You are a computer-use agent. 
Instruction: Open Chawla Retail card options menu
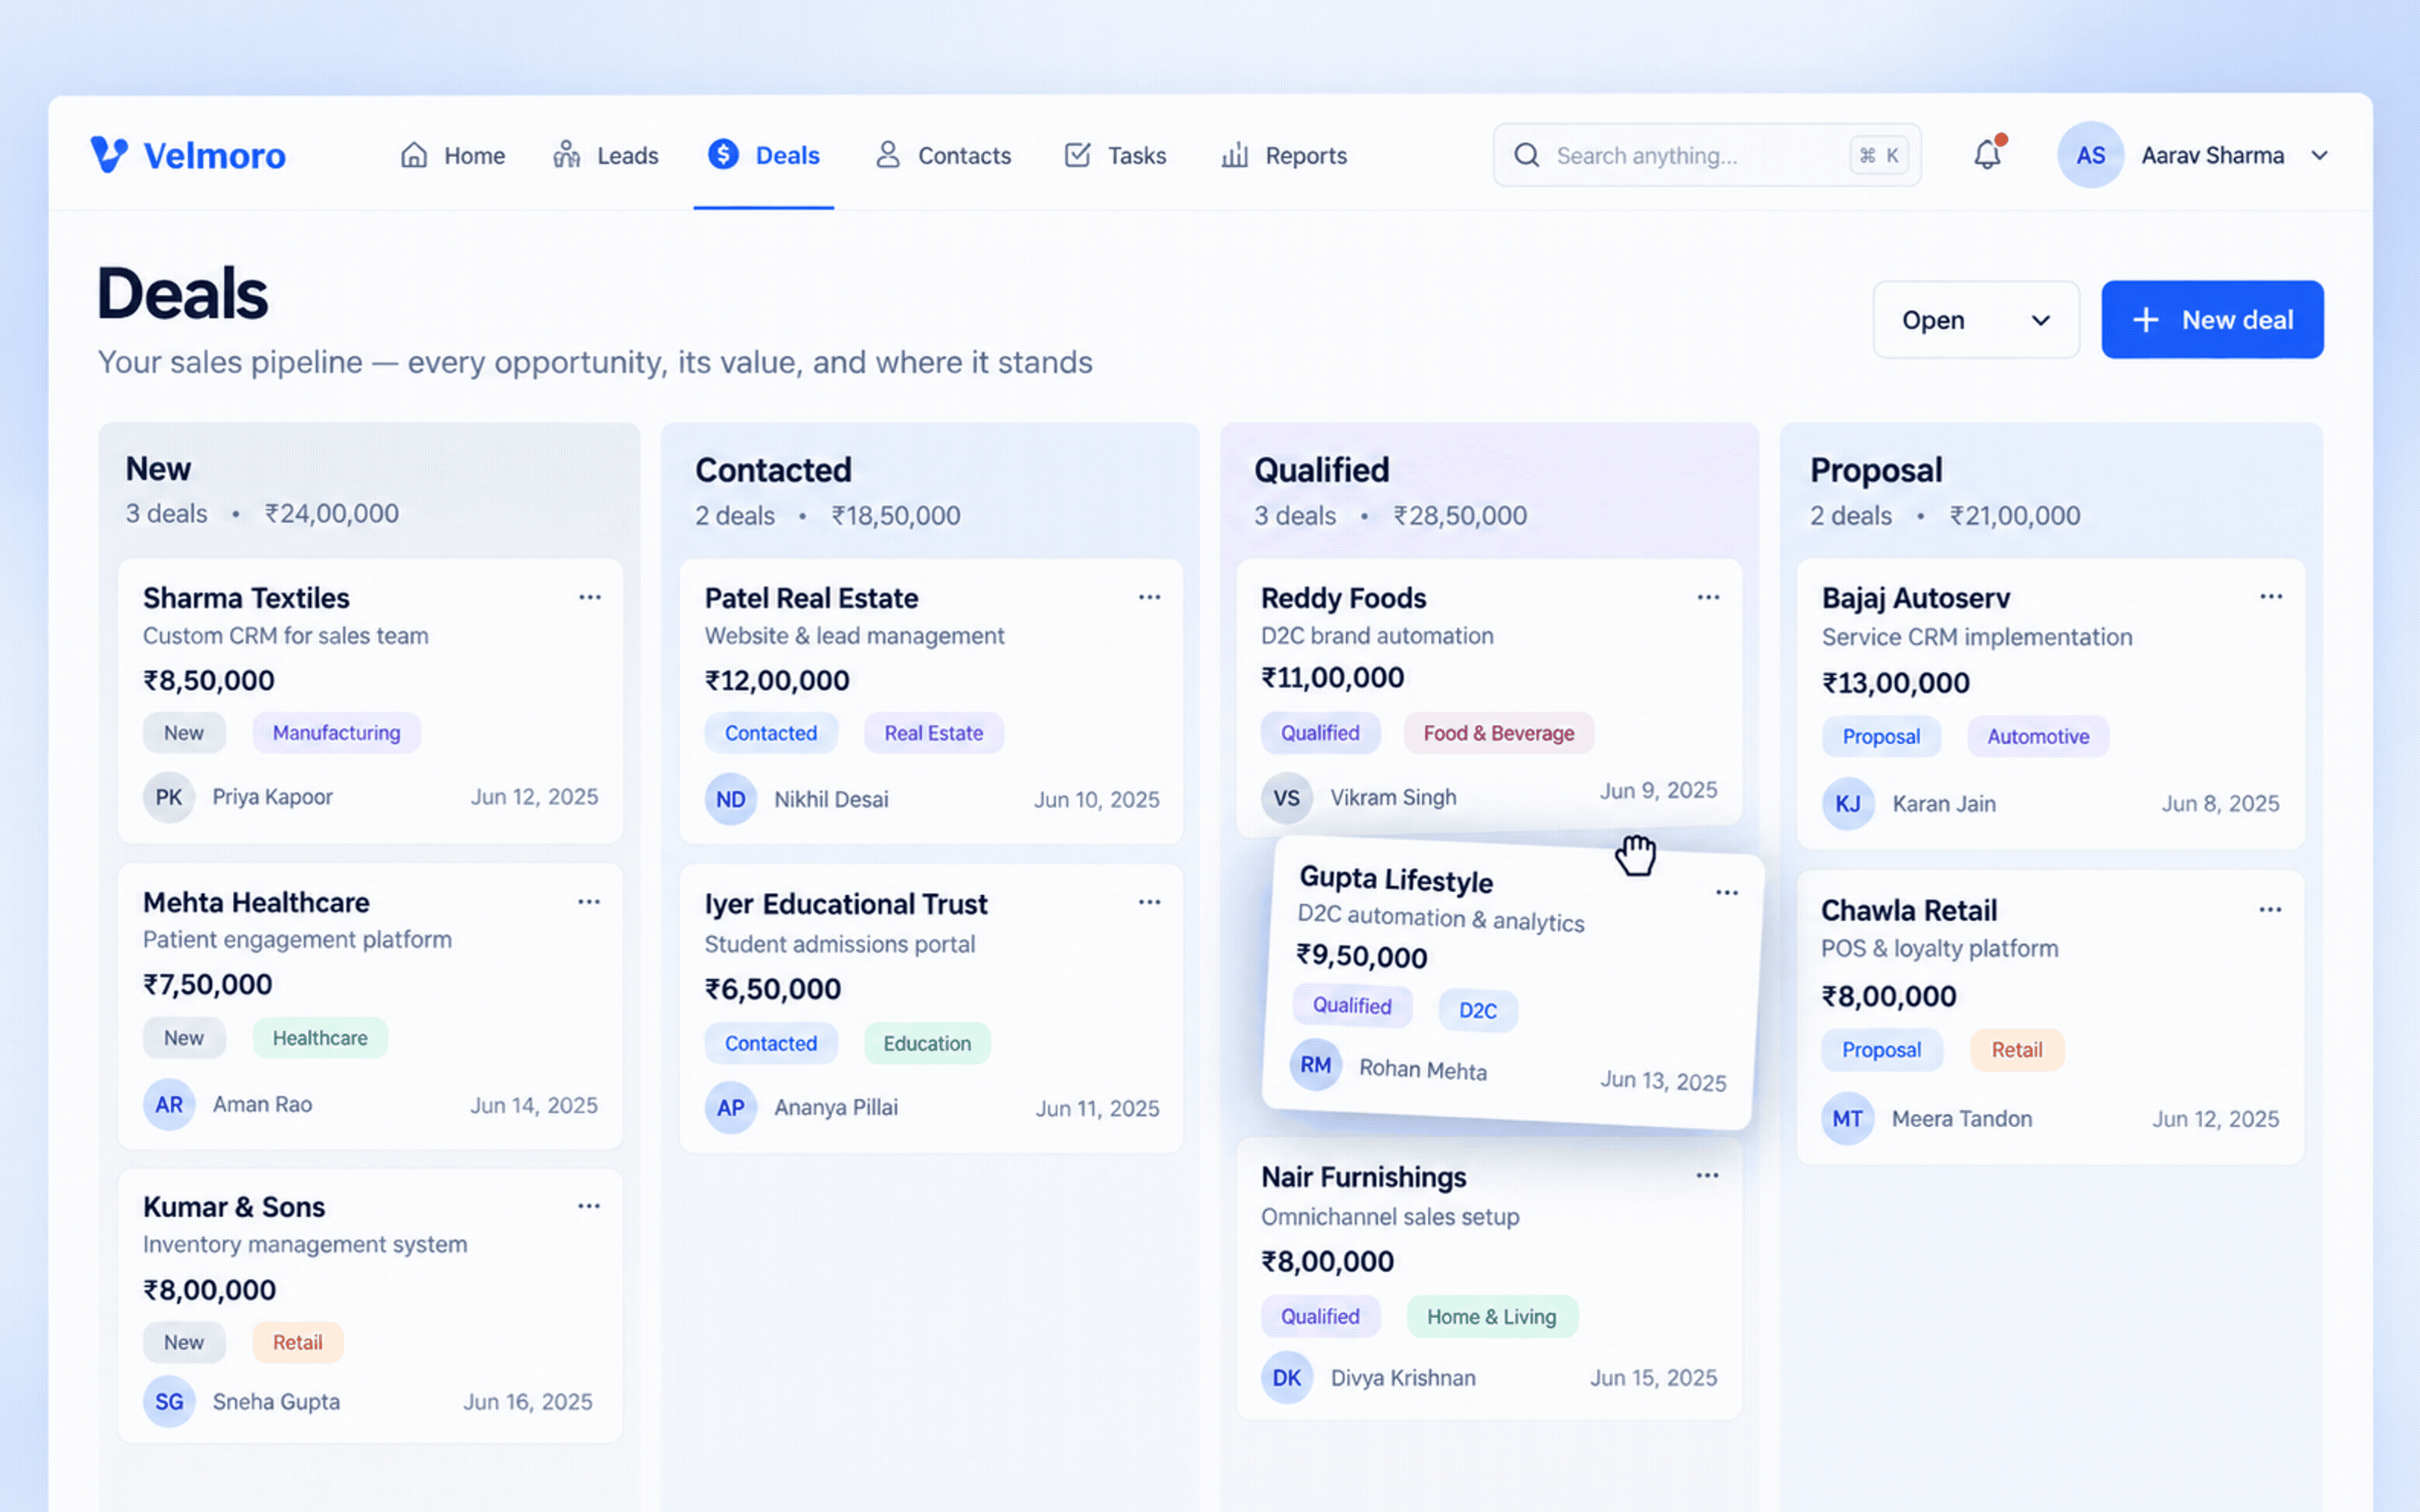point(2270,910)
